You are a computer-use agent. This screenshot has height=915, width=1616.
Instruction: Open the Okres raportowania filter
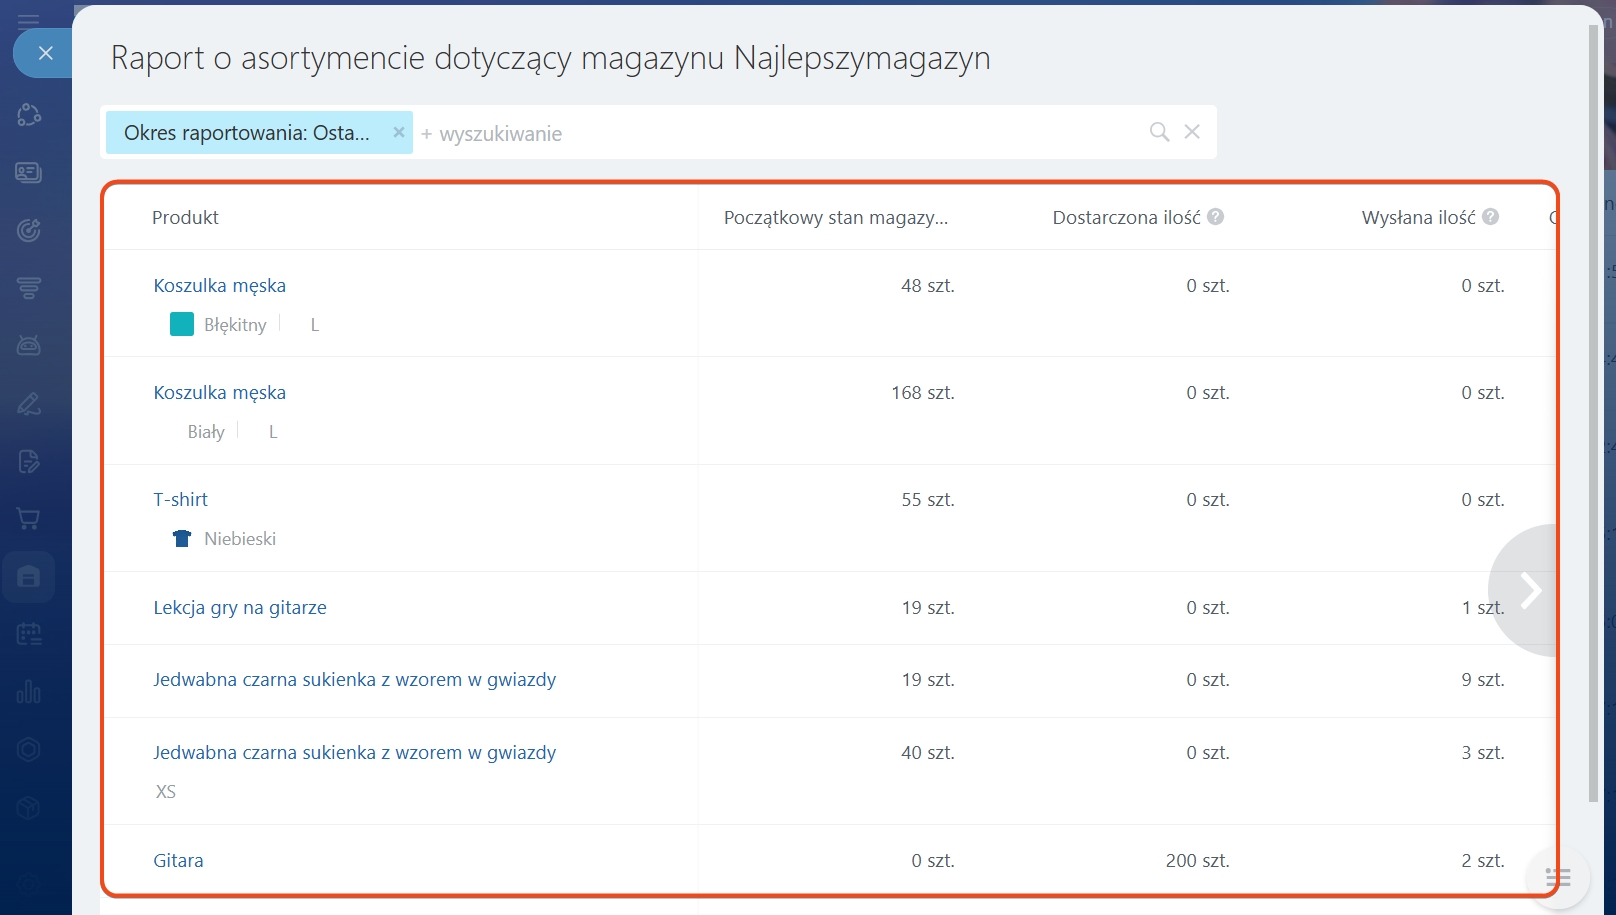click(246, 133)
